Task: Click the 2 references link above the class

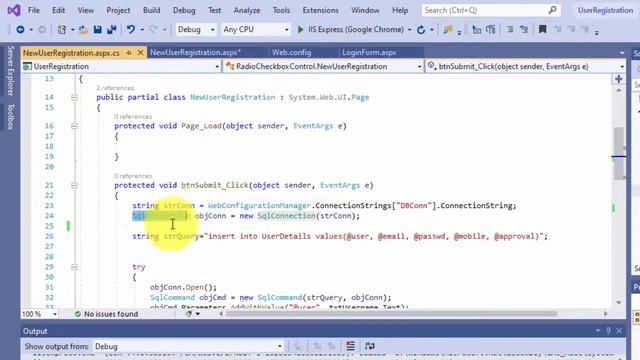Action: pos(115,88)
